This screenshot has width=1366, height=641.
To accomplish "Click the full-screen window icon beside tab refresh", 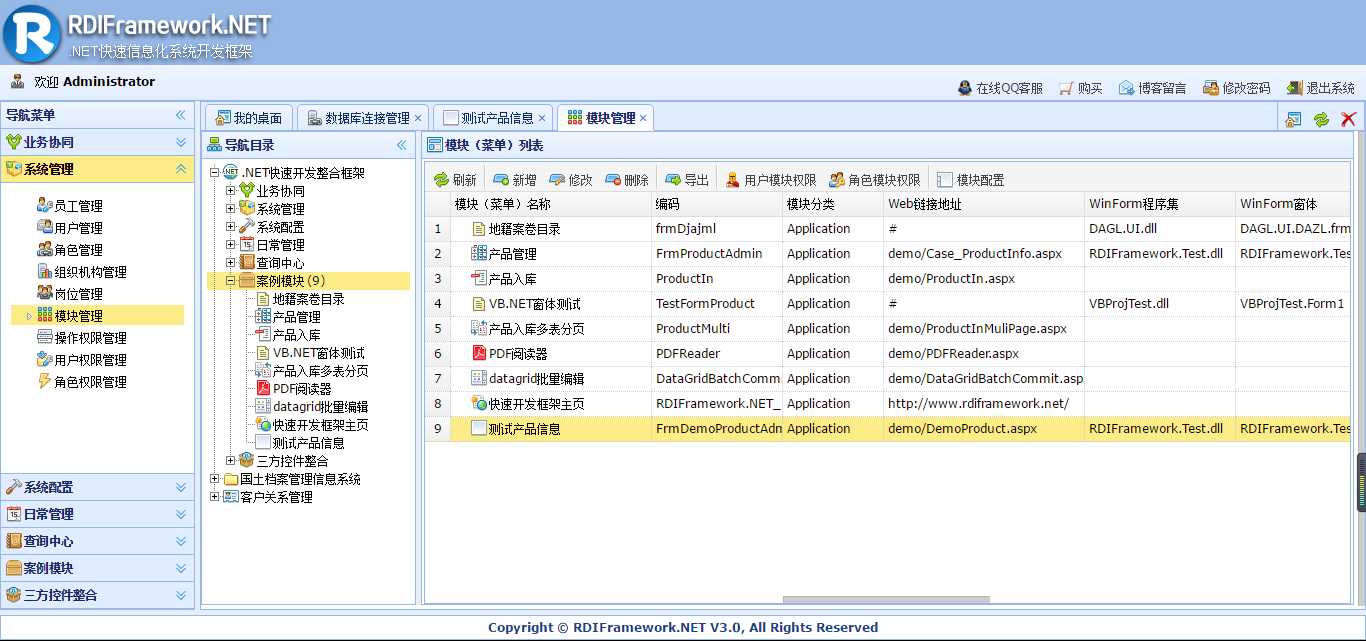I will (x=1293, y=119).
